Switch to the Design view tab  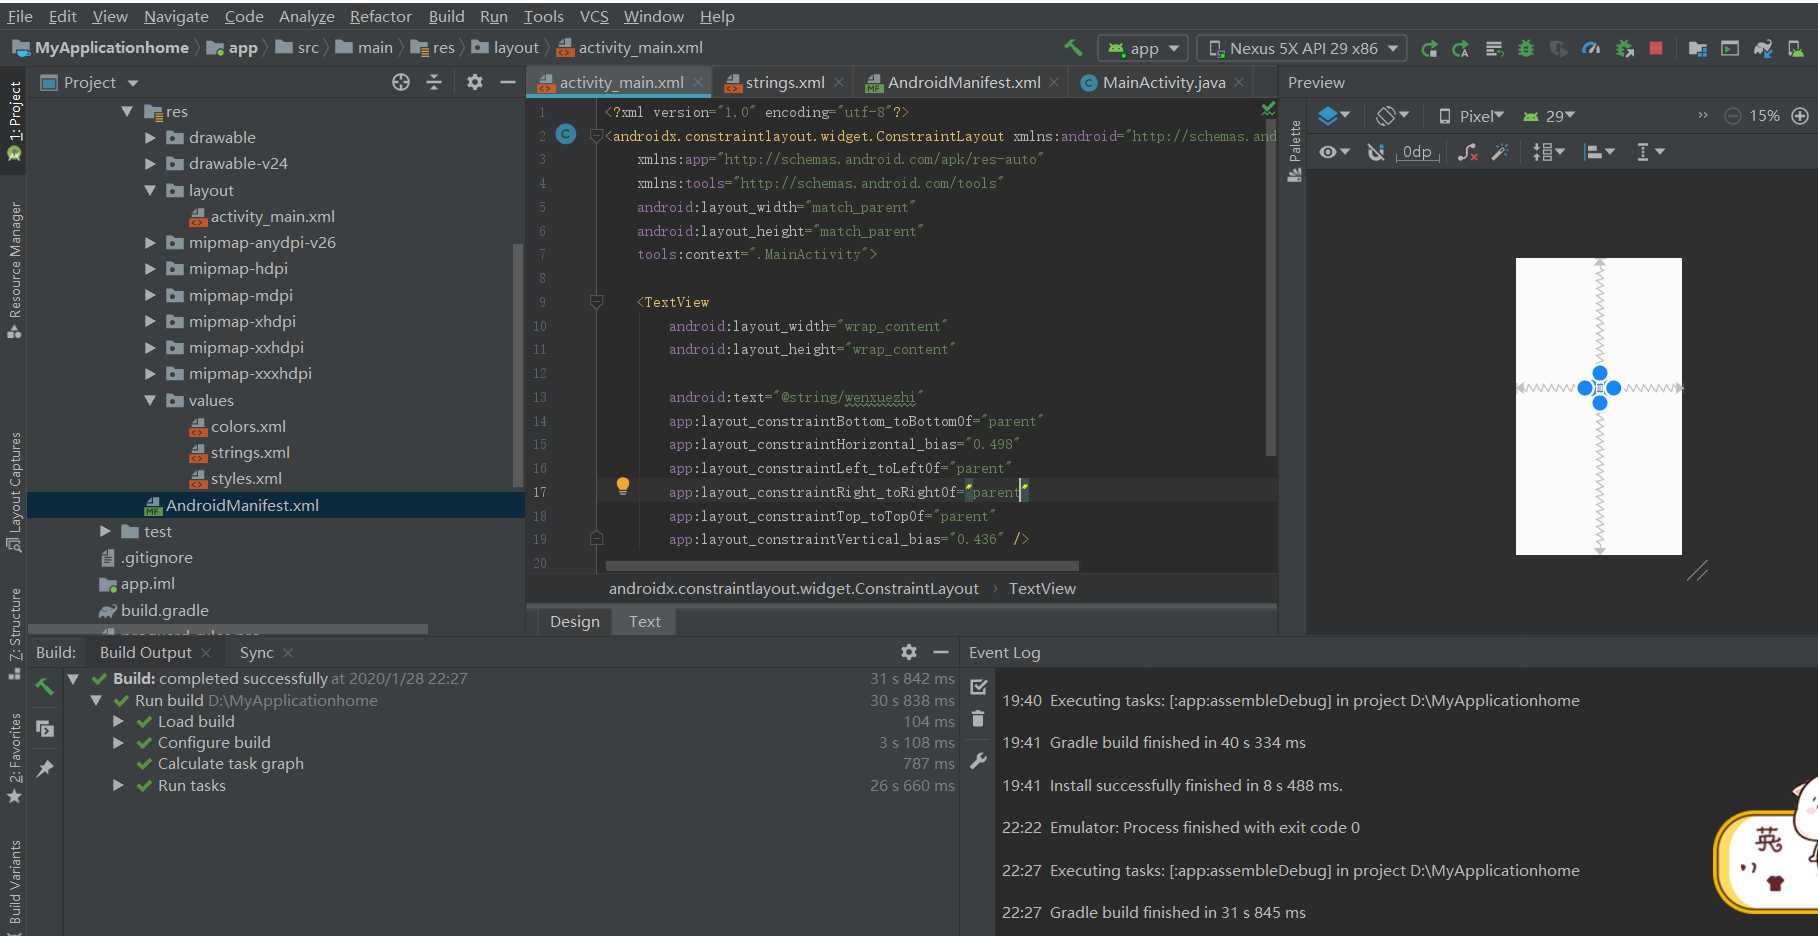pos(575,621)
